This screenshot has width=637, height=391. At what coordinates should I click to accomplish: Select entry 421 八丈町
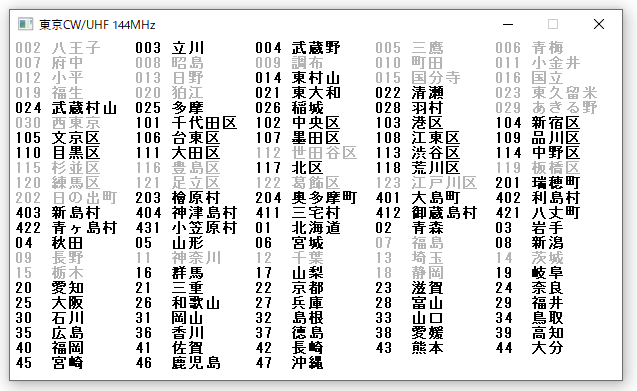(538, 213)
